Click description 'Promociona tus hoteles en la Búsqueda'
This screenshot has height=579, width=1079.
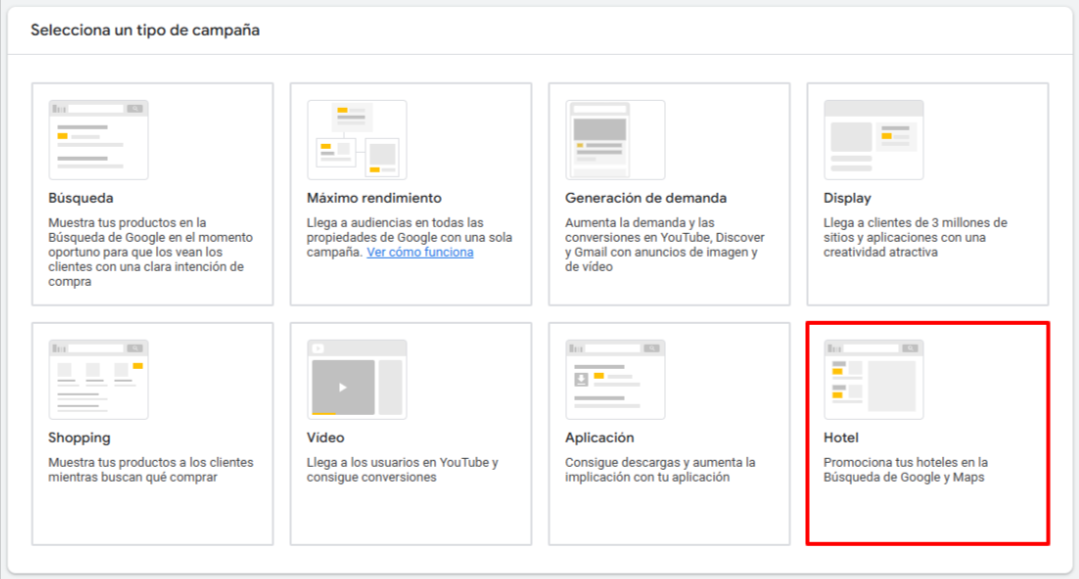[x=906, y=470]
